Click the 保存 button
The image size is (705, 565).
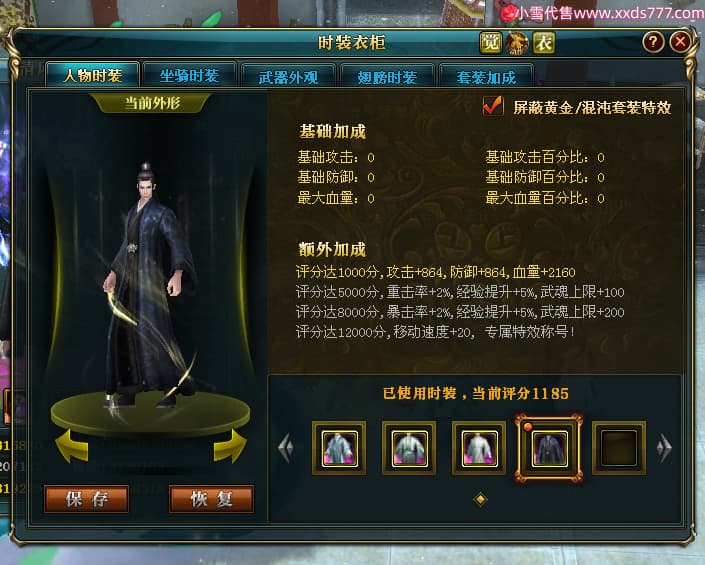click(86, 499)
